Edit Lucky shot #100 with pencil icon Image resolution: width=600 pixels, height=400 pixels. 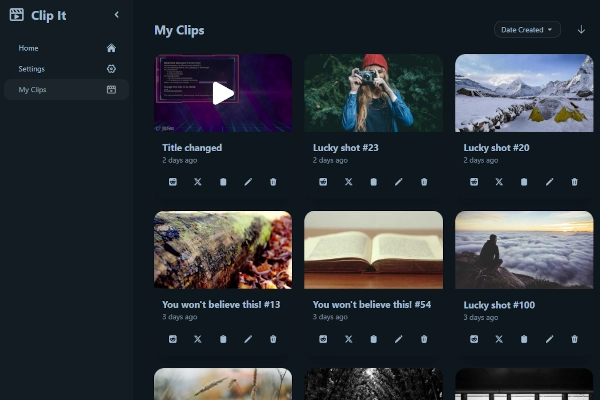click(549, 339)
